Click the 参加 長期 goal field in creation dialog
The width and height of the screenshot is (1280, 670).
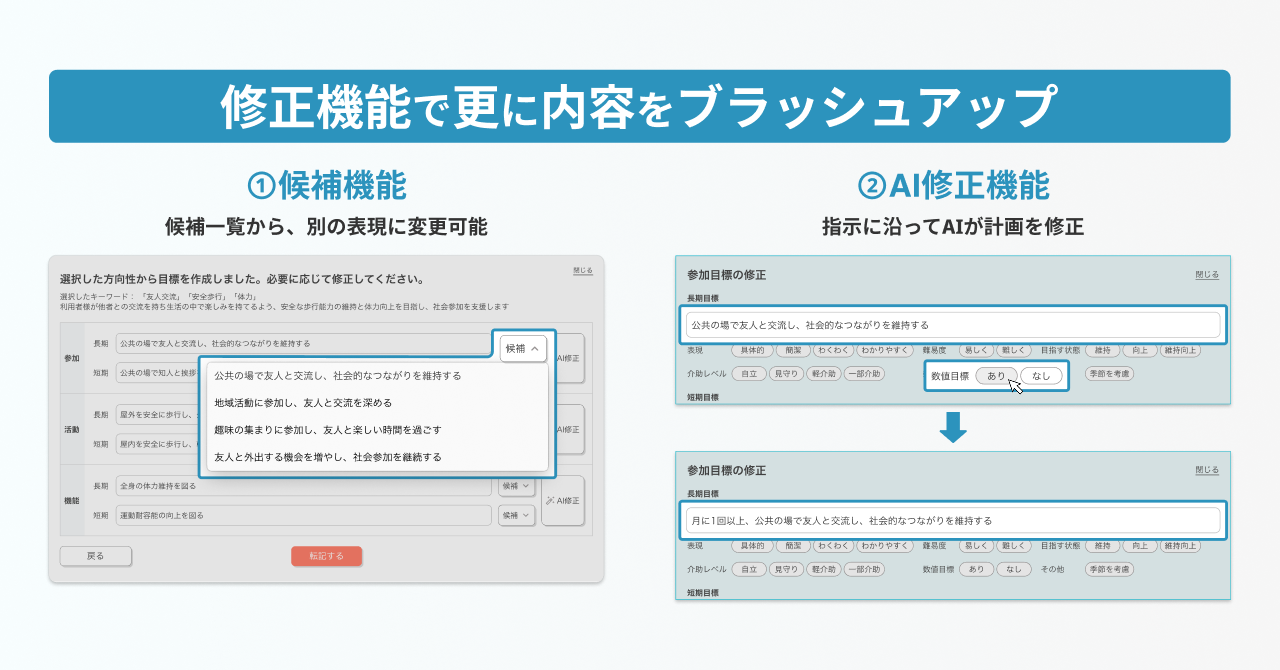click(303, 344)
